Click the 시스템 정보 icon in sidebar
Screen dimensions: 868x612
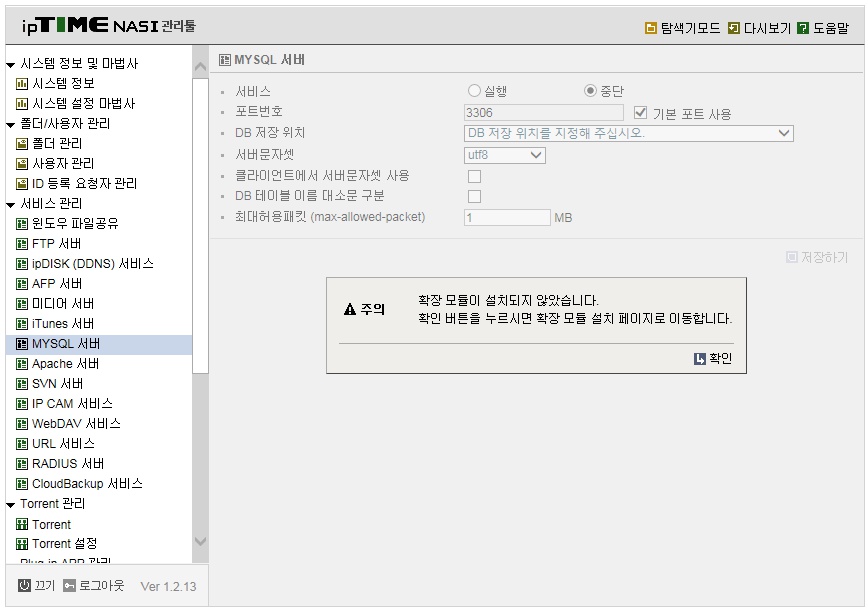pyautogui.click(x=22, y=84)
